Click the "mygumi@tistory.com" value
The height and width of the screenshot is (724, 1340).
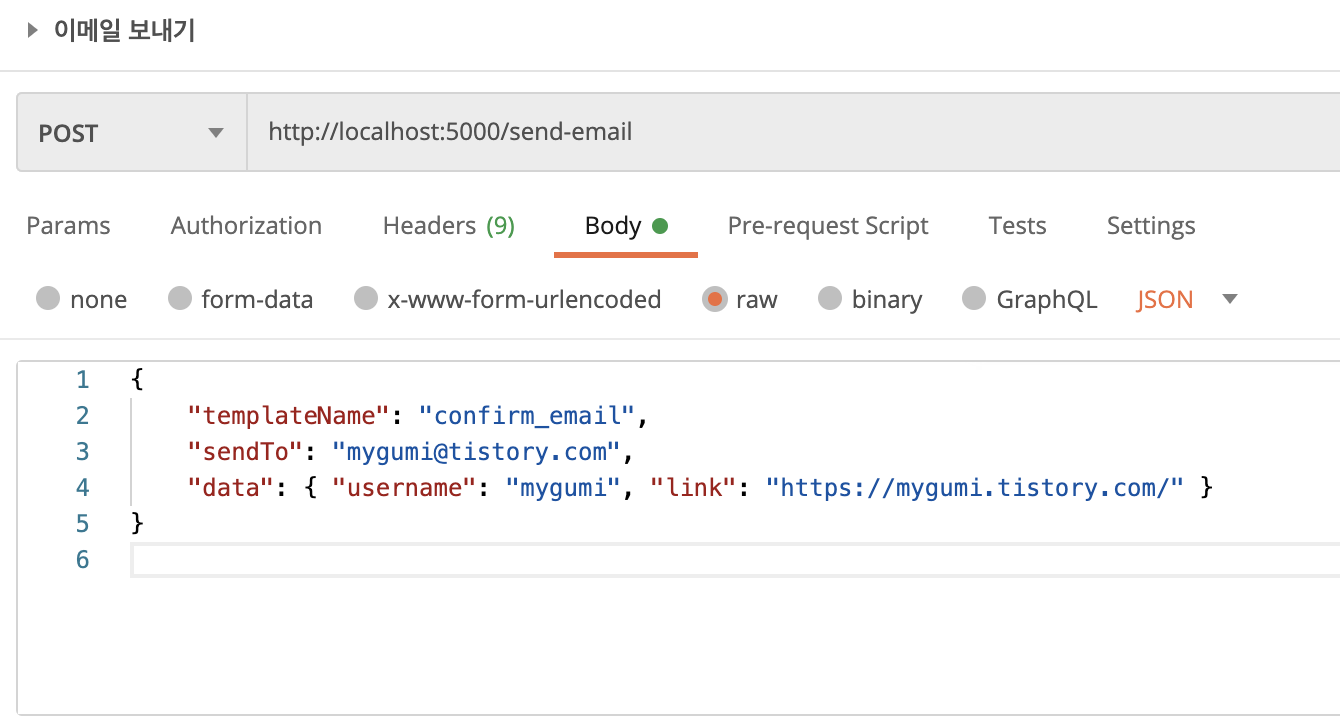[x=477, y=452]
